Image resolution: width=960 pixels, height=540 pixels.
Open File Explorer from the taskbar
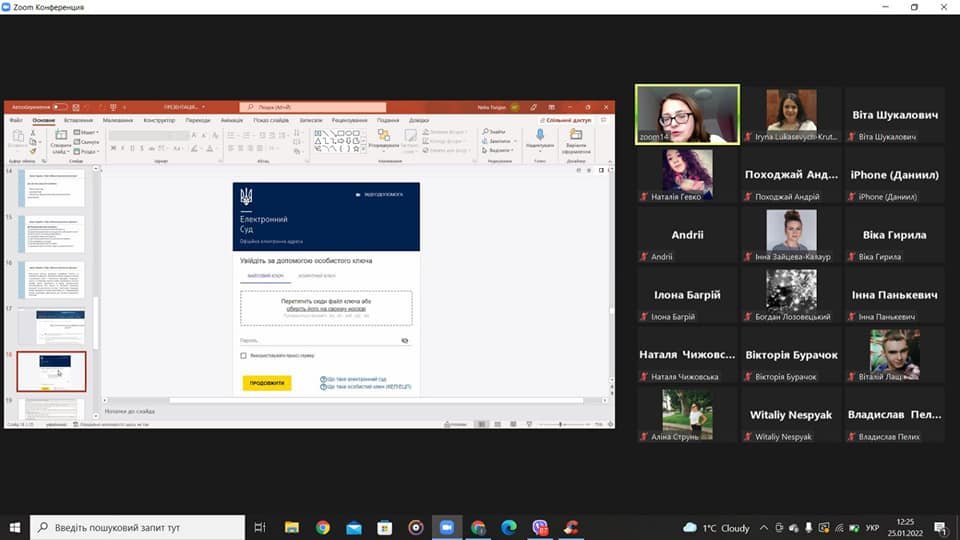tap(291, 527)
